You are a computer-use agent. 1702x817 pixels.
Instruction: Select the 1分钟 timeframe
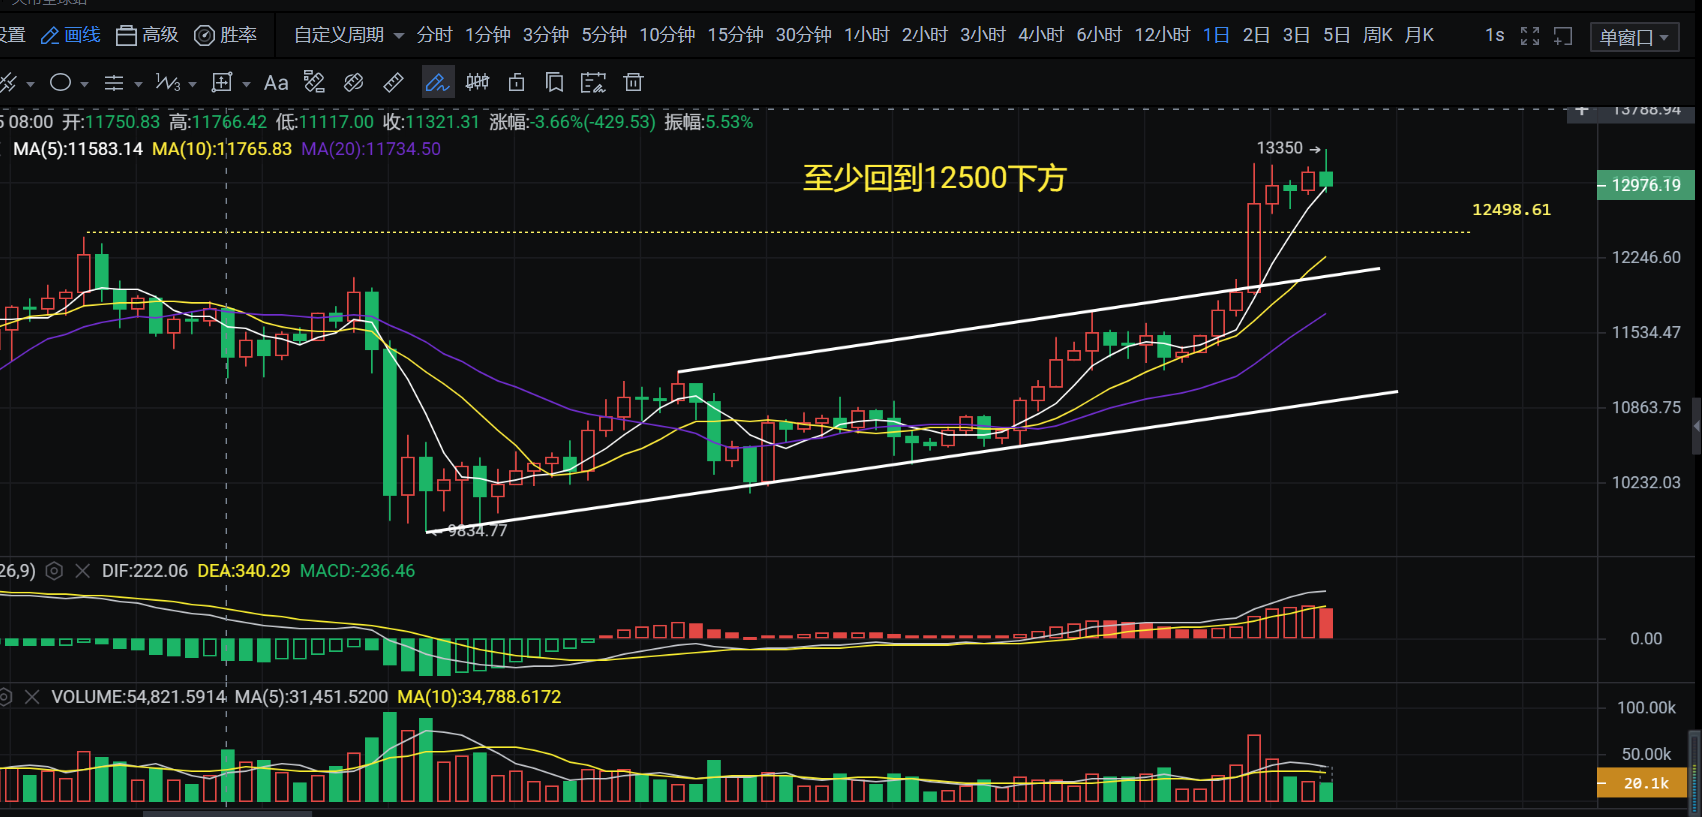(487, 35)
